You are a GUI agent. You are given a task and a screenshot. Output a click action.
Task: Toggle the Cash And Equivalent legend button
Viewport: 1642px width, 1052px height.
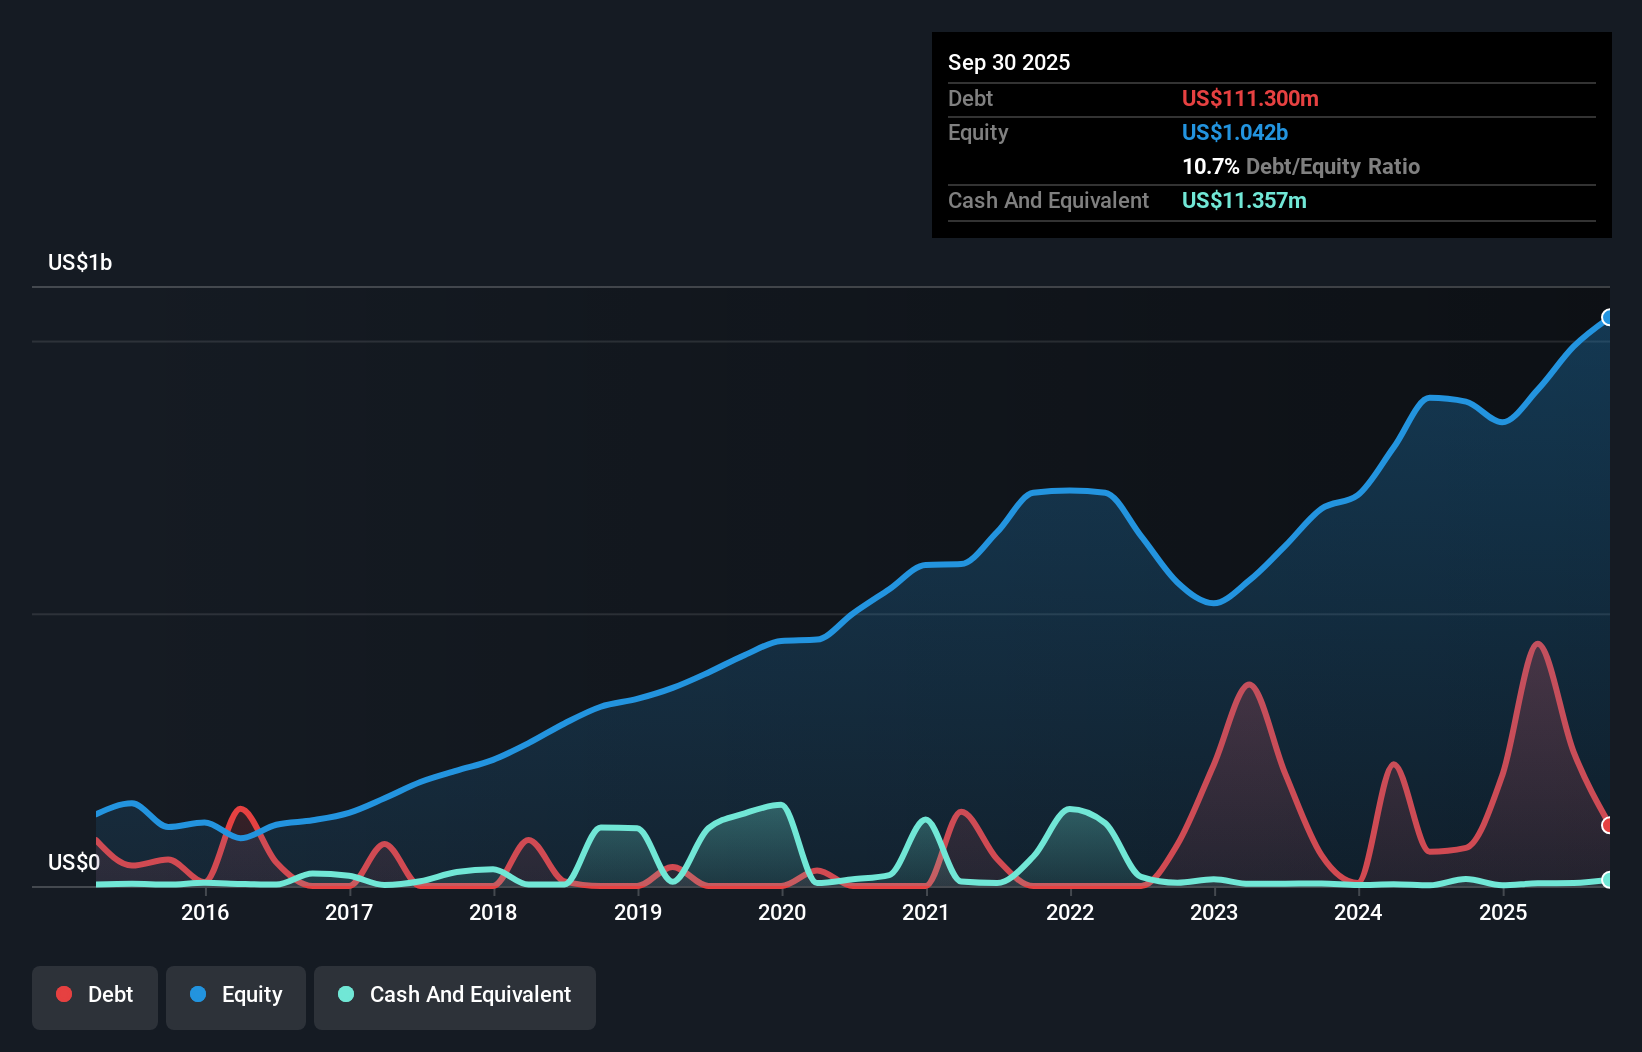click(455, 997)
